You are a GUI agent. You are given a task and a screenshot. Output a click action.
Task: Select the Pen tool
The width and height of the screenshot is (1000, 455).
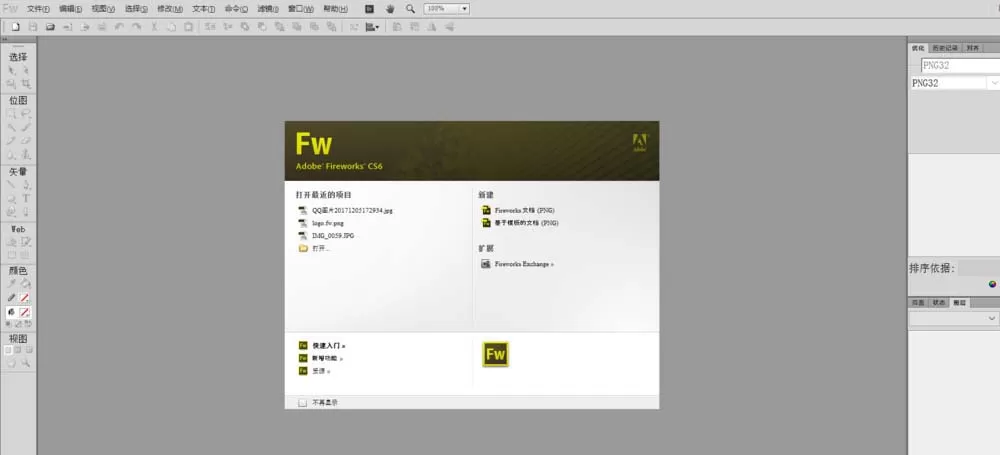(26, 184)
